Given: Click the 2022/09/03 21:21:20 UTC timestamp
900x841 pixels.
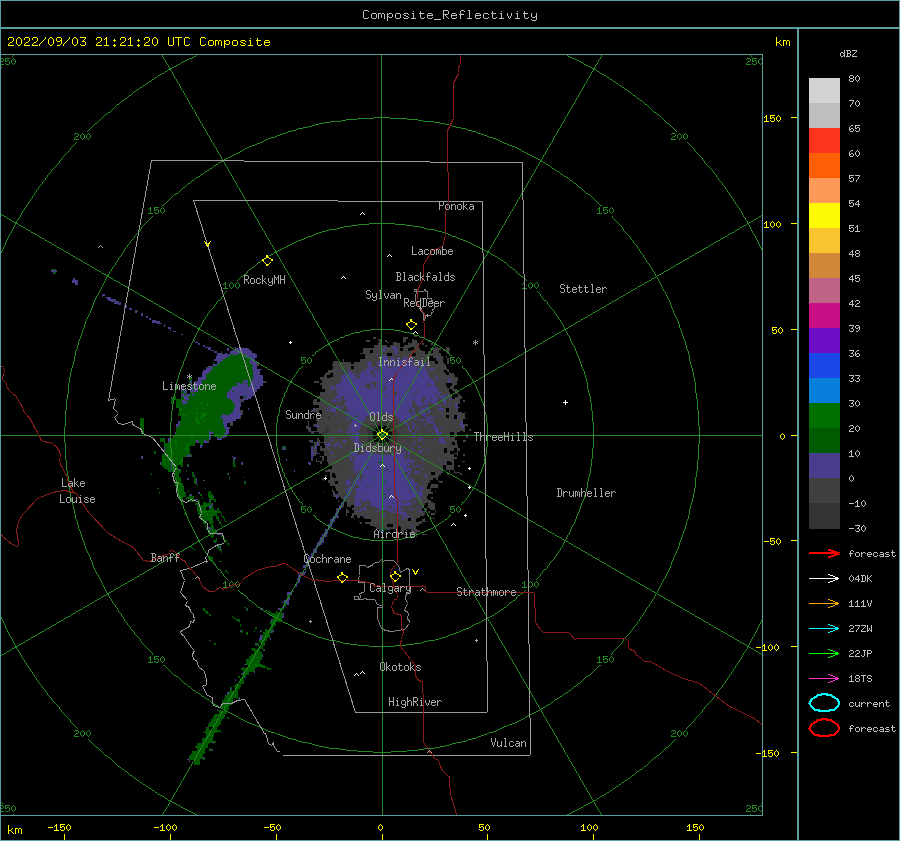Looking at the screenshot, I should click(138, 42).
